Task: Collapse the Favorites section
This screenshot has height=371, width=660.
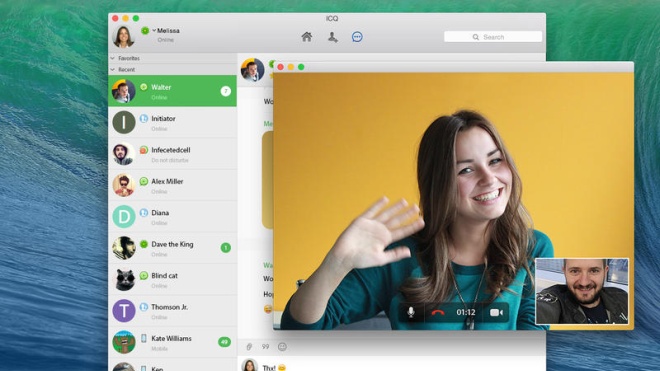Action: [113, 58]
